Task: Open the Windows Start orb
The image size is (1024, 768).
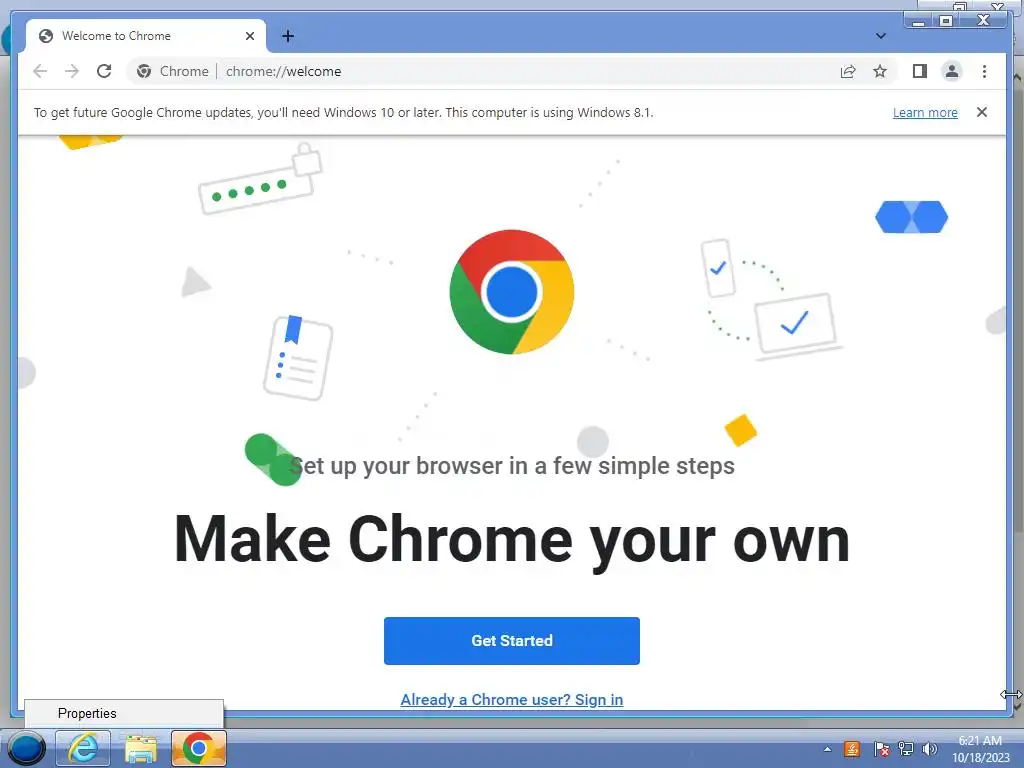Action: (x=26, y=748)
